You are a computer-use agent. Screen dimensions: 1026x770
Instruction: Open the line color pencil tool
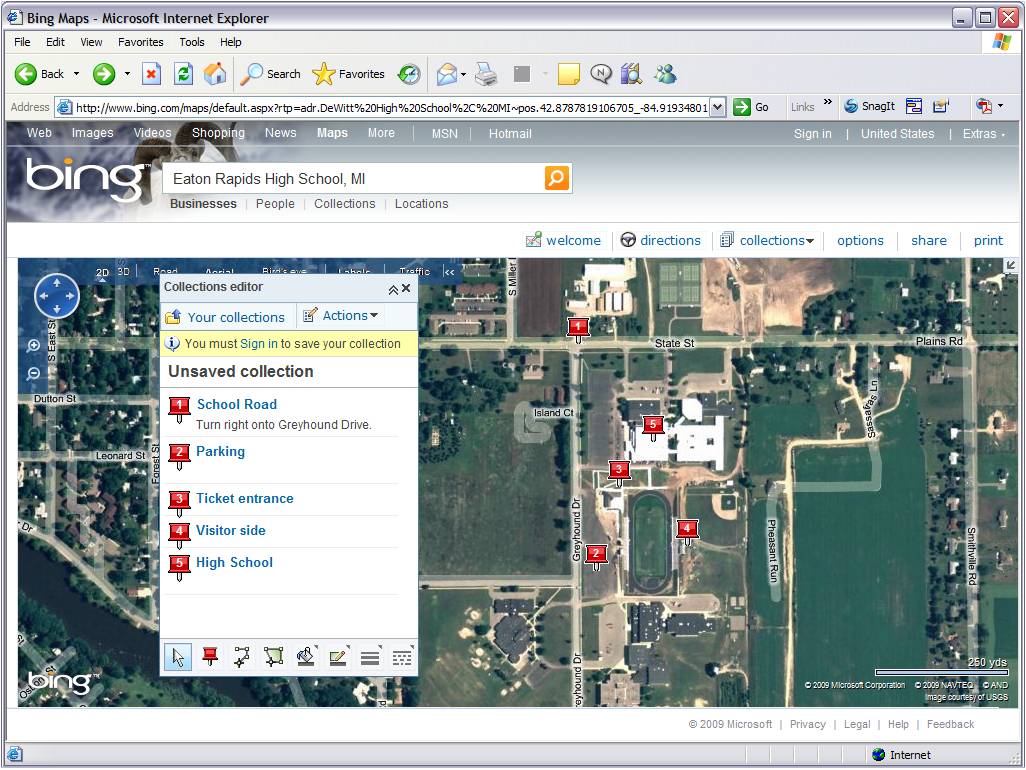[338, 657]
